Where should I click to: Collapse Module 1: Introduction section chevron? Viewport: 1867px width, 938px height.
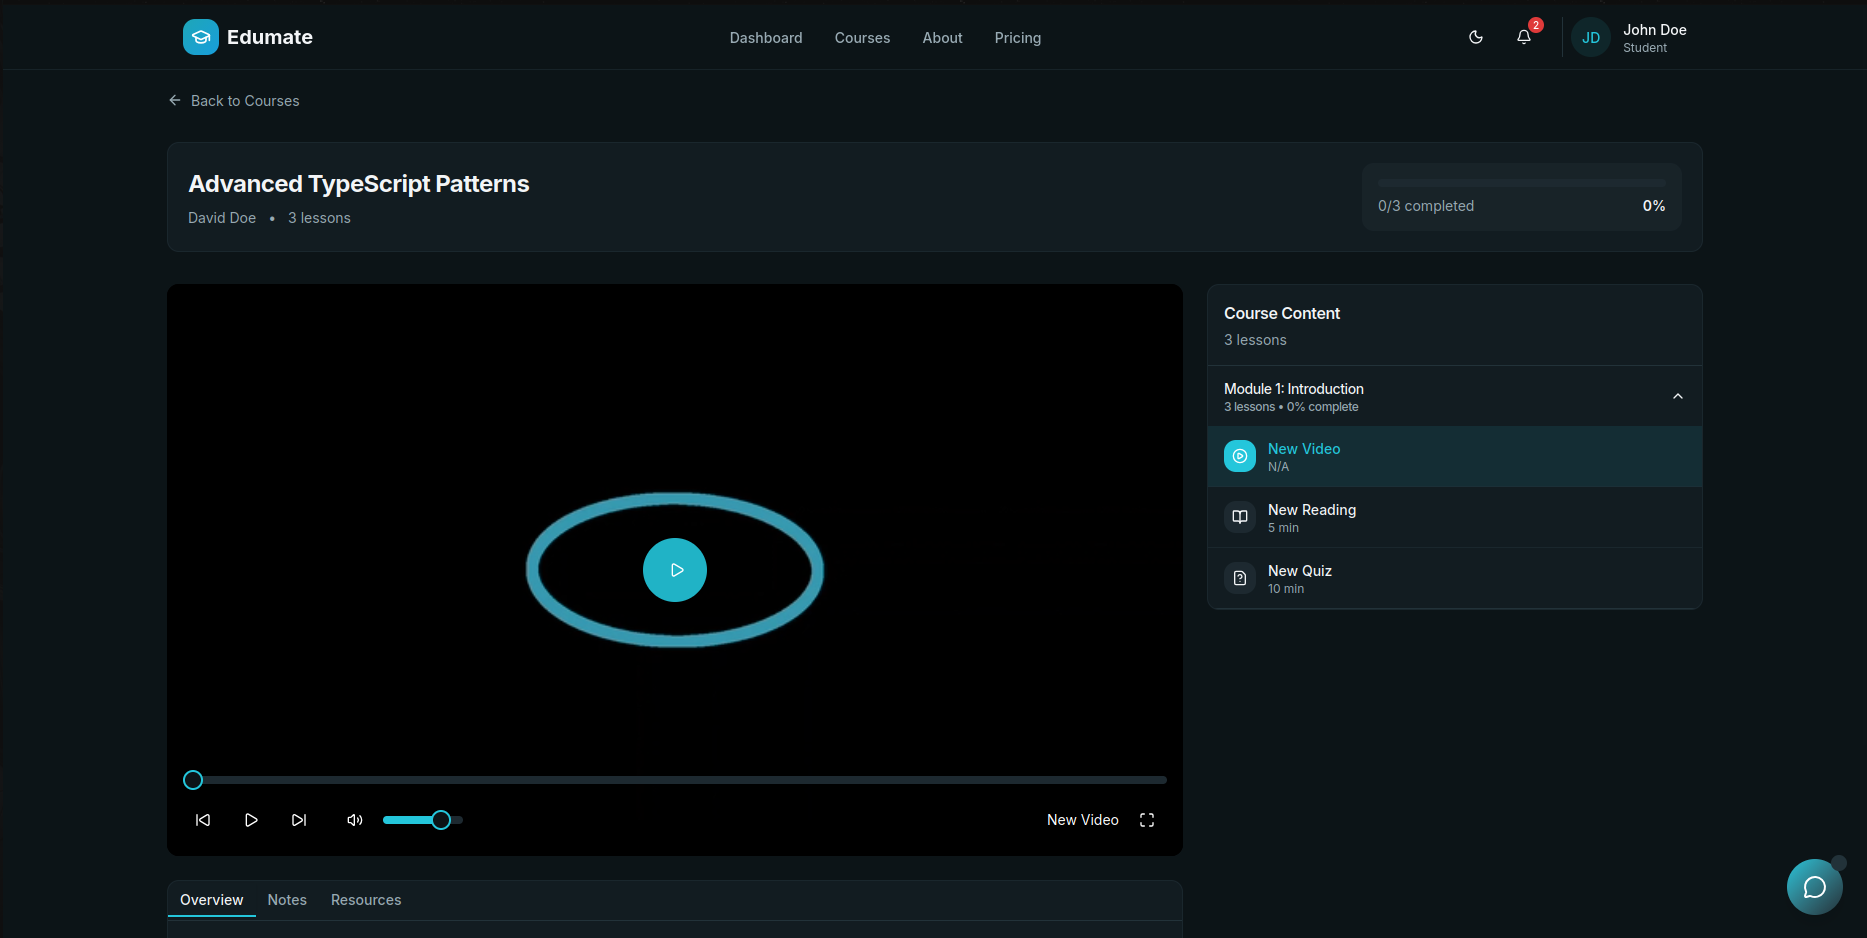coord(1678,397)
